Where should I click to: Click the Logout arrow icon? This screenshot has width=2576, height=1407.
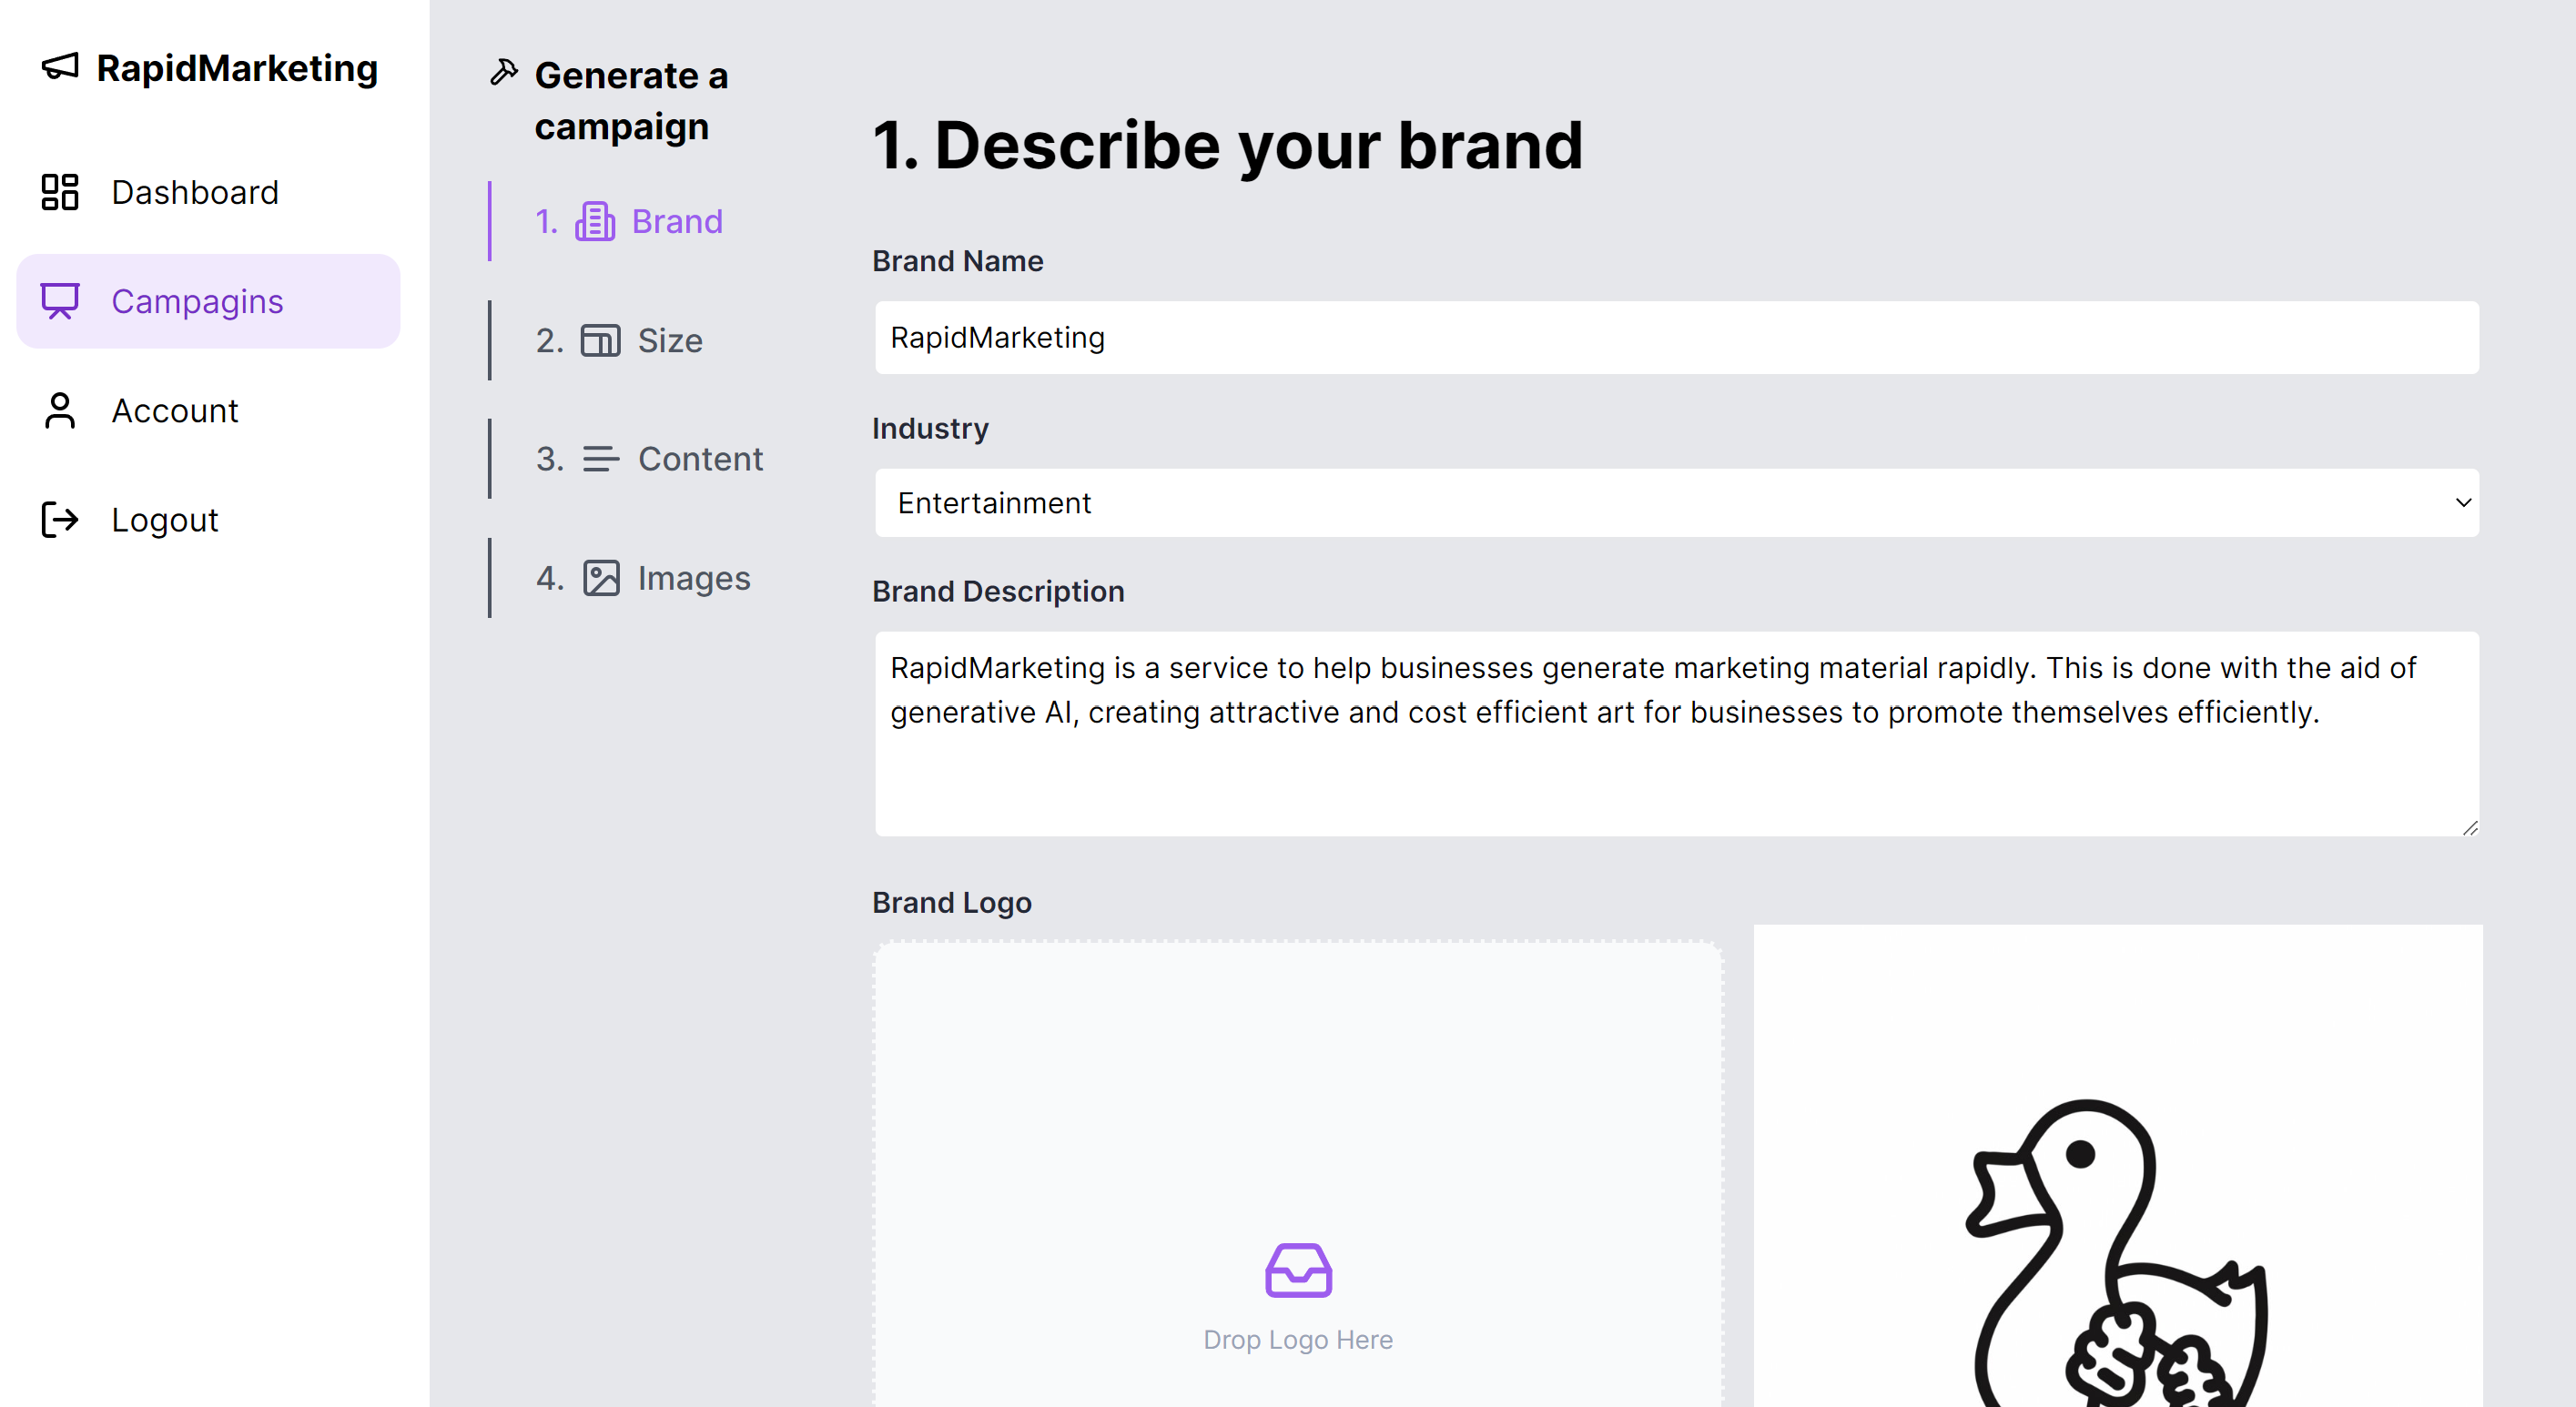(x=60, y=519)
